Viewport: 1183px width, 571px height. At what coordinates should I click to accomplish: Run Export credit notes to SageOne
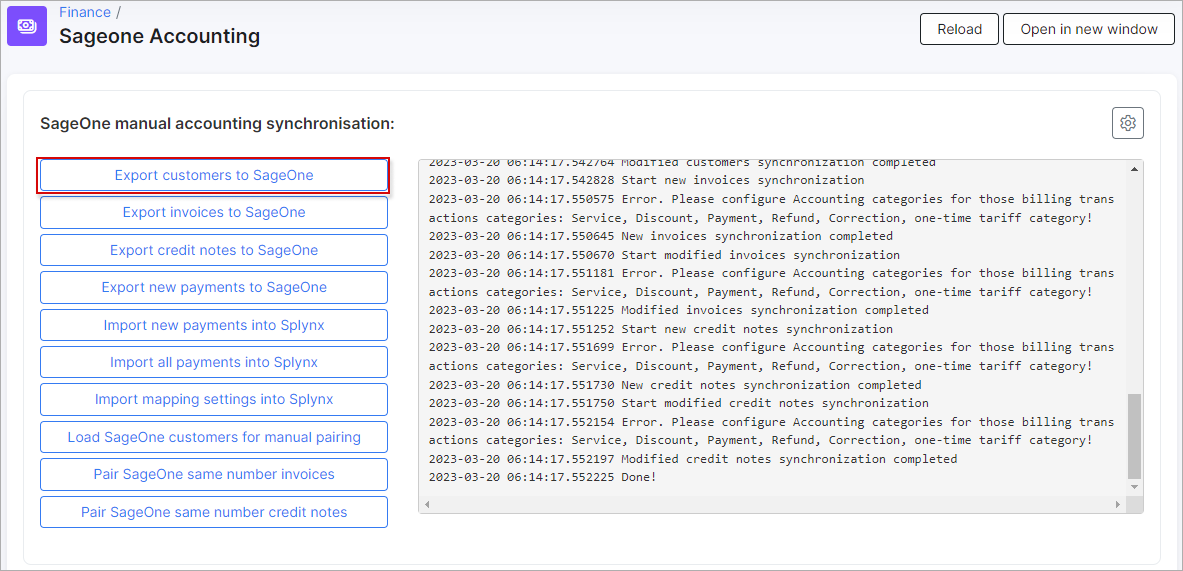pyautogui.click(x=214, y=250)
